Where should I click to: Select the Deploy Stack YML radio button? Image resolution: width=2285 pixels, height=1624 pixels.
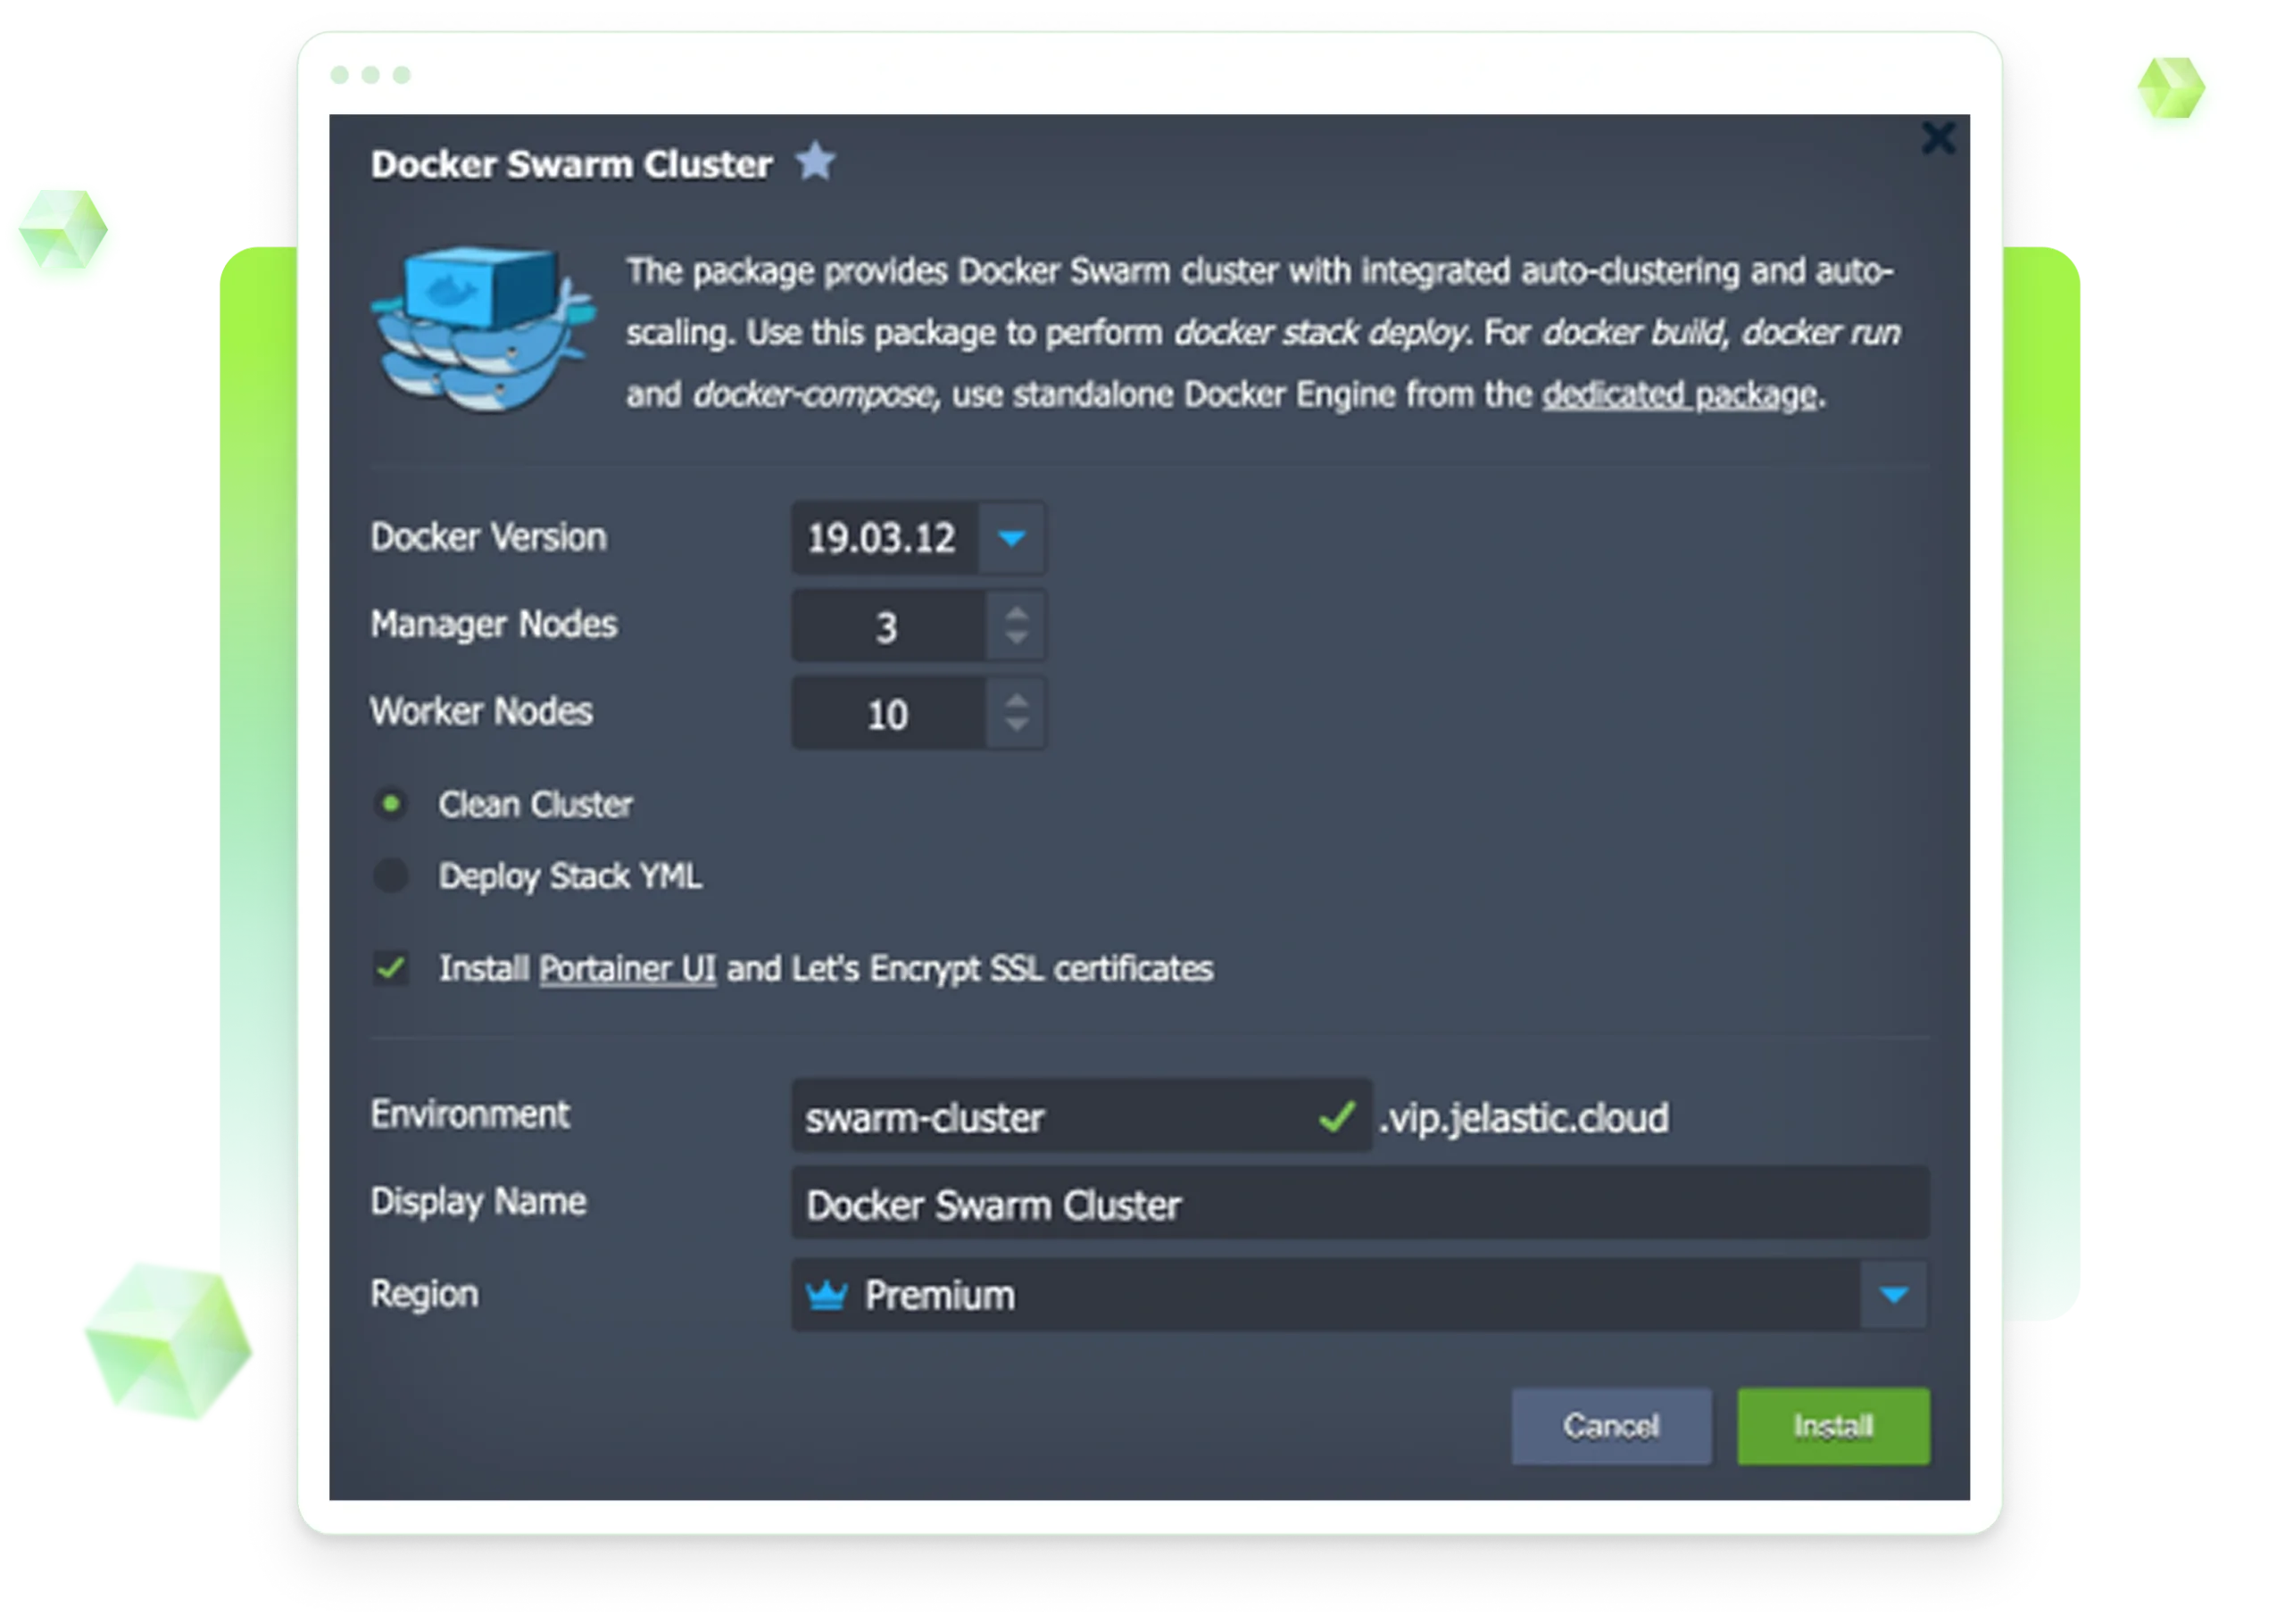point(391,875)
